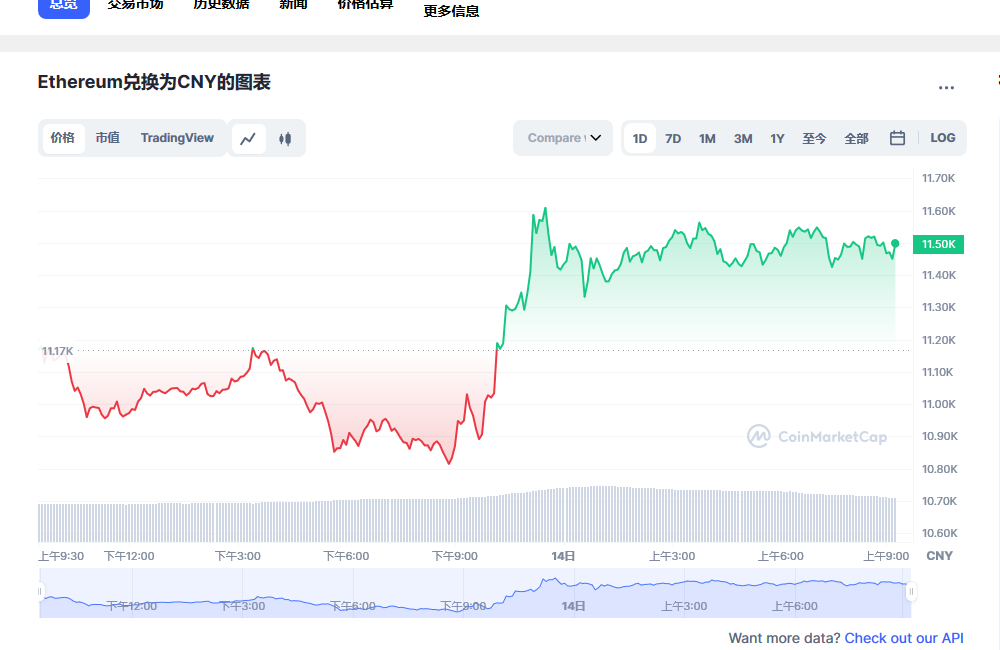Expand the 更多信息 menu
Viewport: 1000px width, 650px height.
[x=450, y=11]
